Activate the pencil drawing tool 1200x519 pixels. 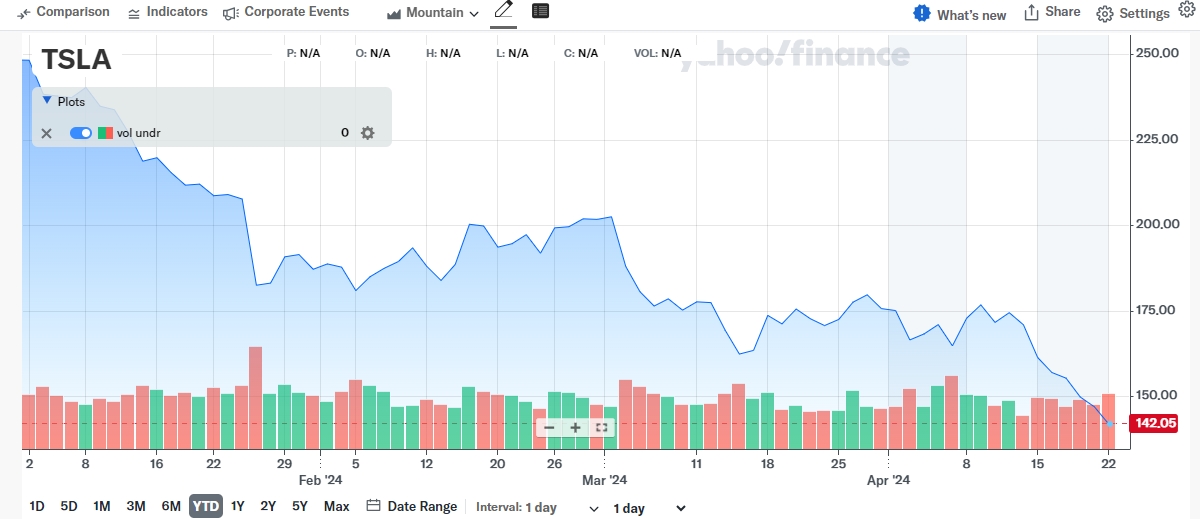pyautogui.click(x=503, y=12)
